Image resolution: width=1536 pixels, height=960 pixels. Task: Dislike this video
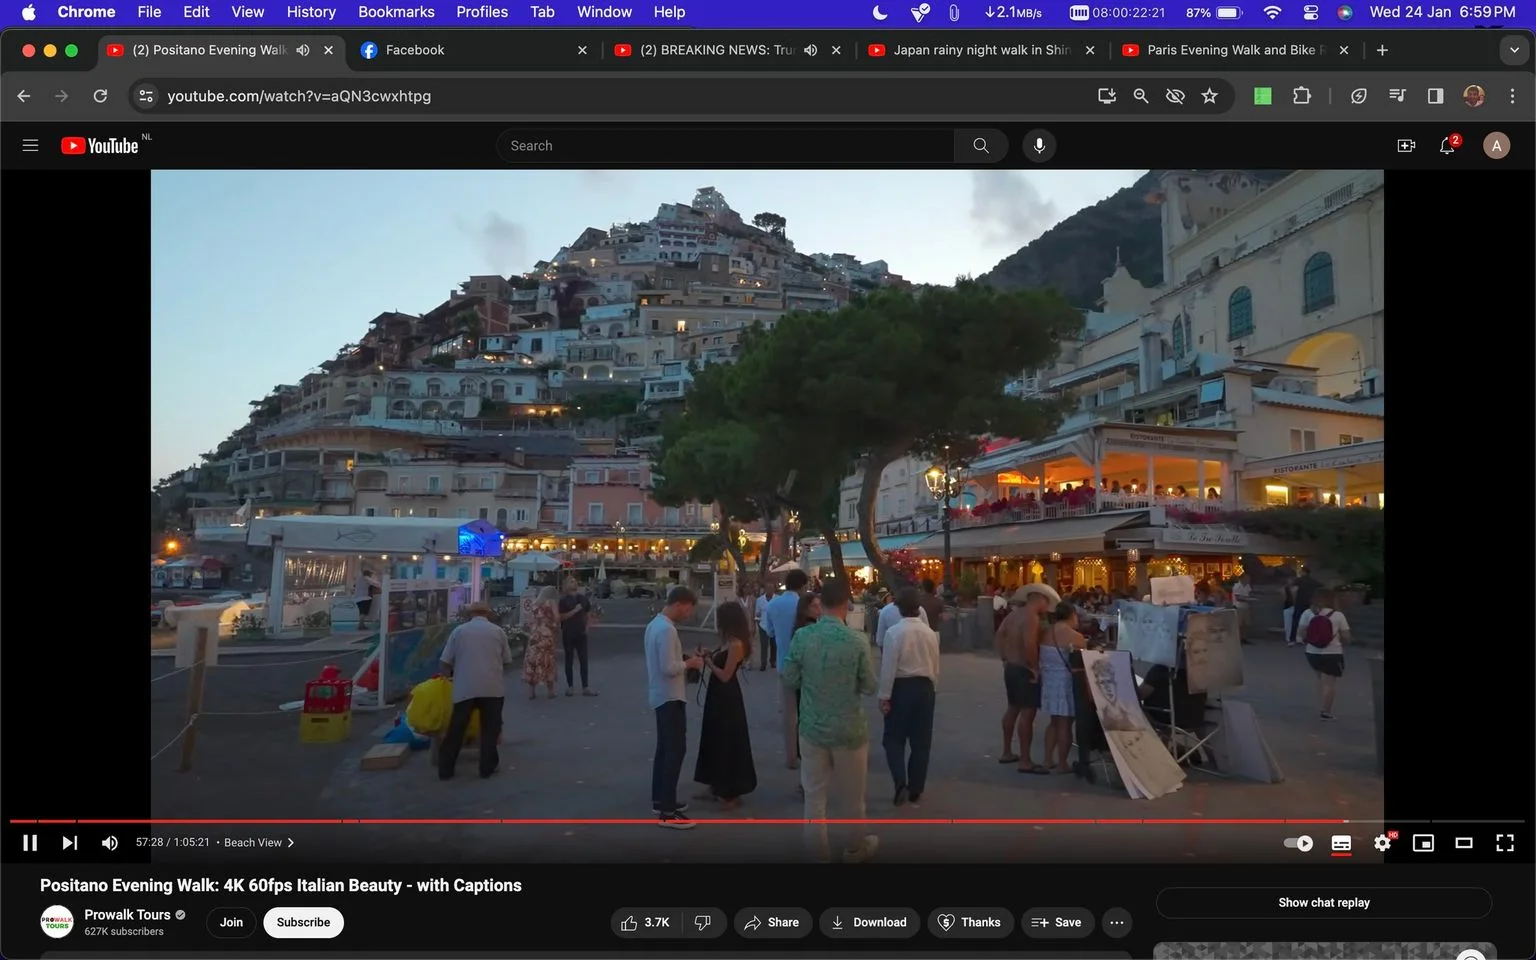[x=703, y=922]
